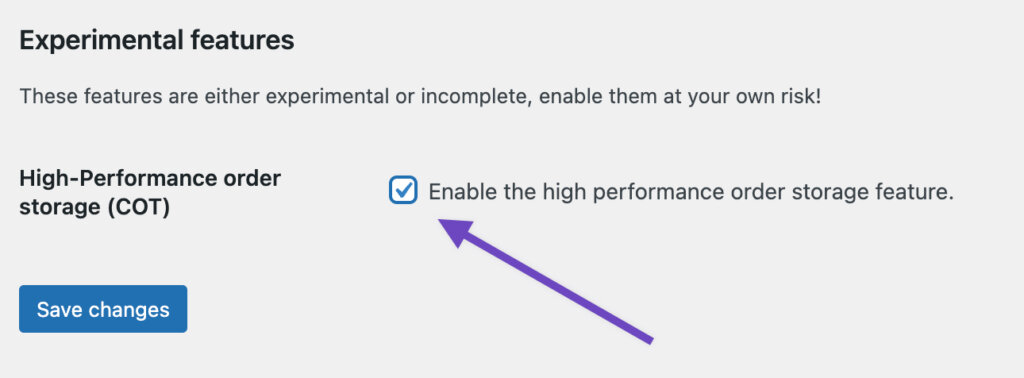Click the purple arrow annotation
The image size is (1024, 378).
pyautogui.click(x=545, y=281)
